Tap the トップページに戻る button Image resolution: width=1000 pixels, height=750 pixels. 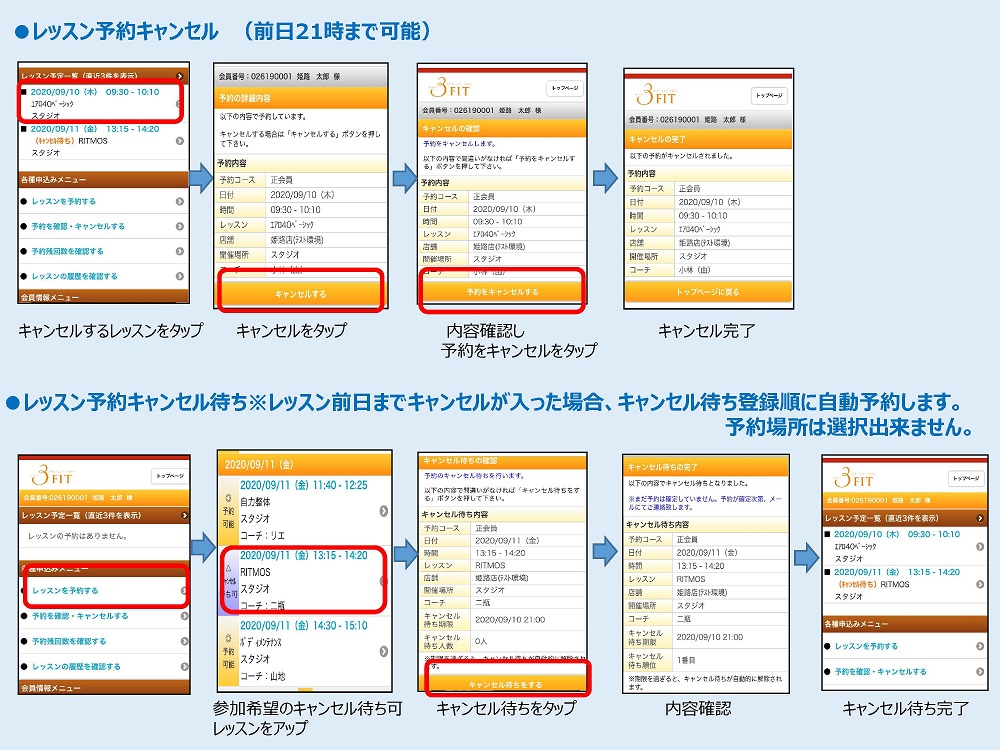click(x=708, y=291)
